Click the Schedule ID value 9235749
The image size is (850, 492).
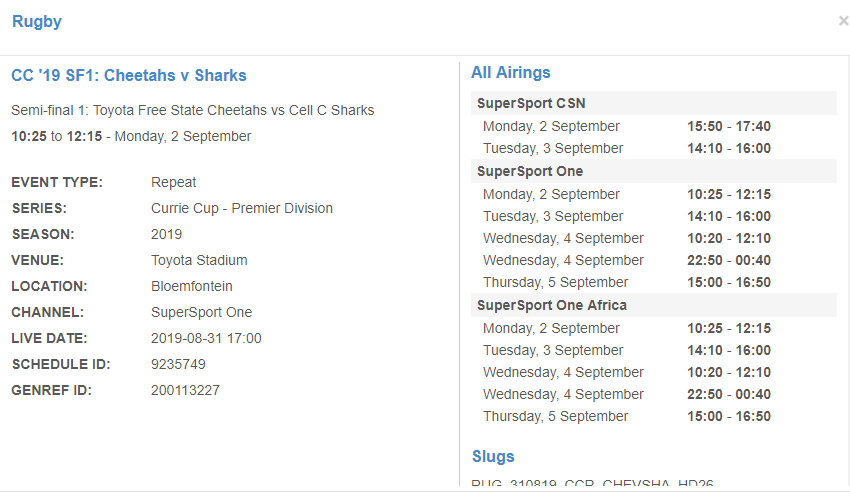(x=178, y=364)
